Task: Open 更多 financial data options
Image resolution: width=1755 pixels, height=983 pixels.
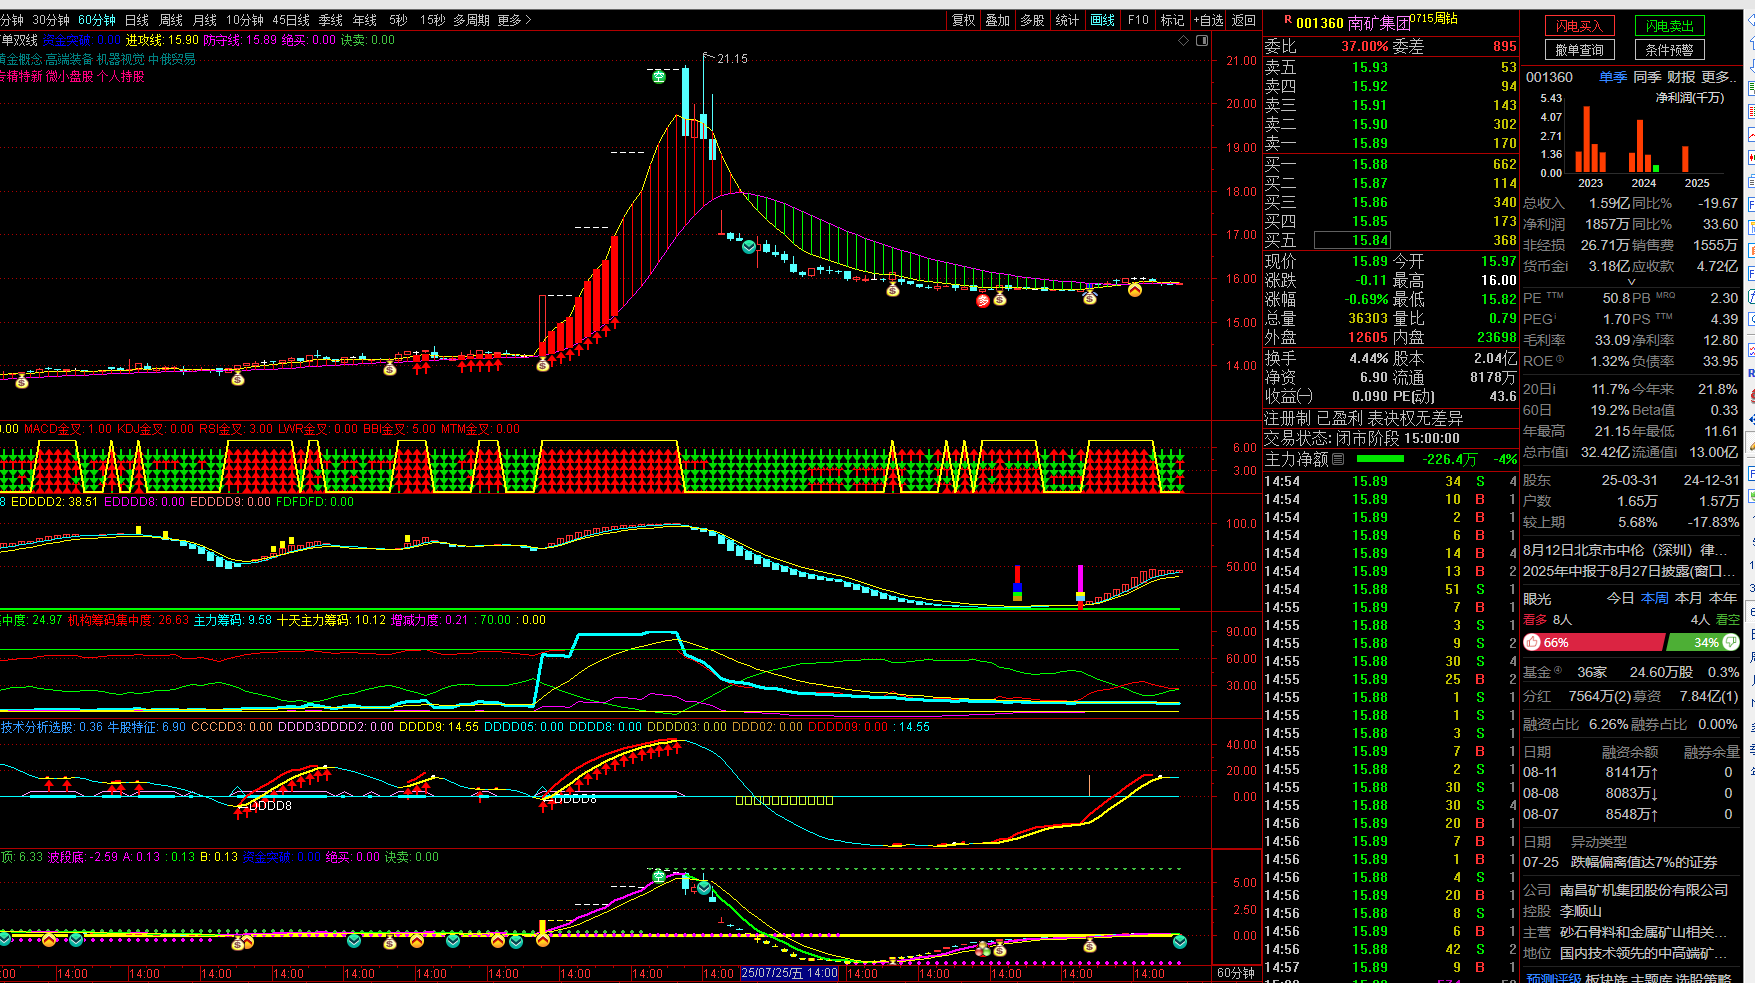Action: click(x=1719, y=77)
